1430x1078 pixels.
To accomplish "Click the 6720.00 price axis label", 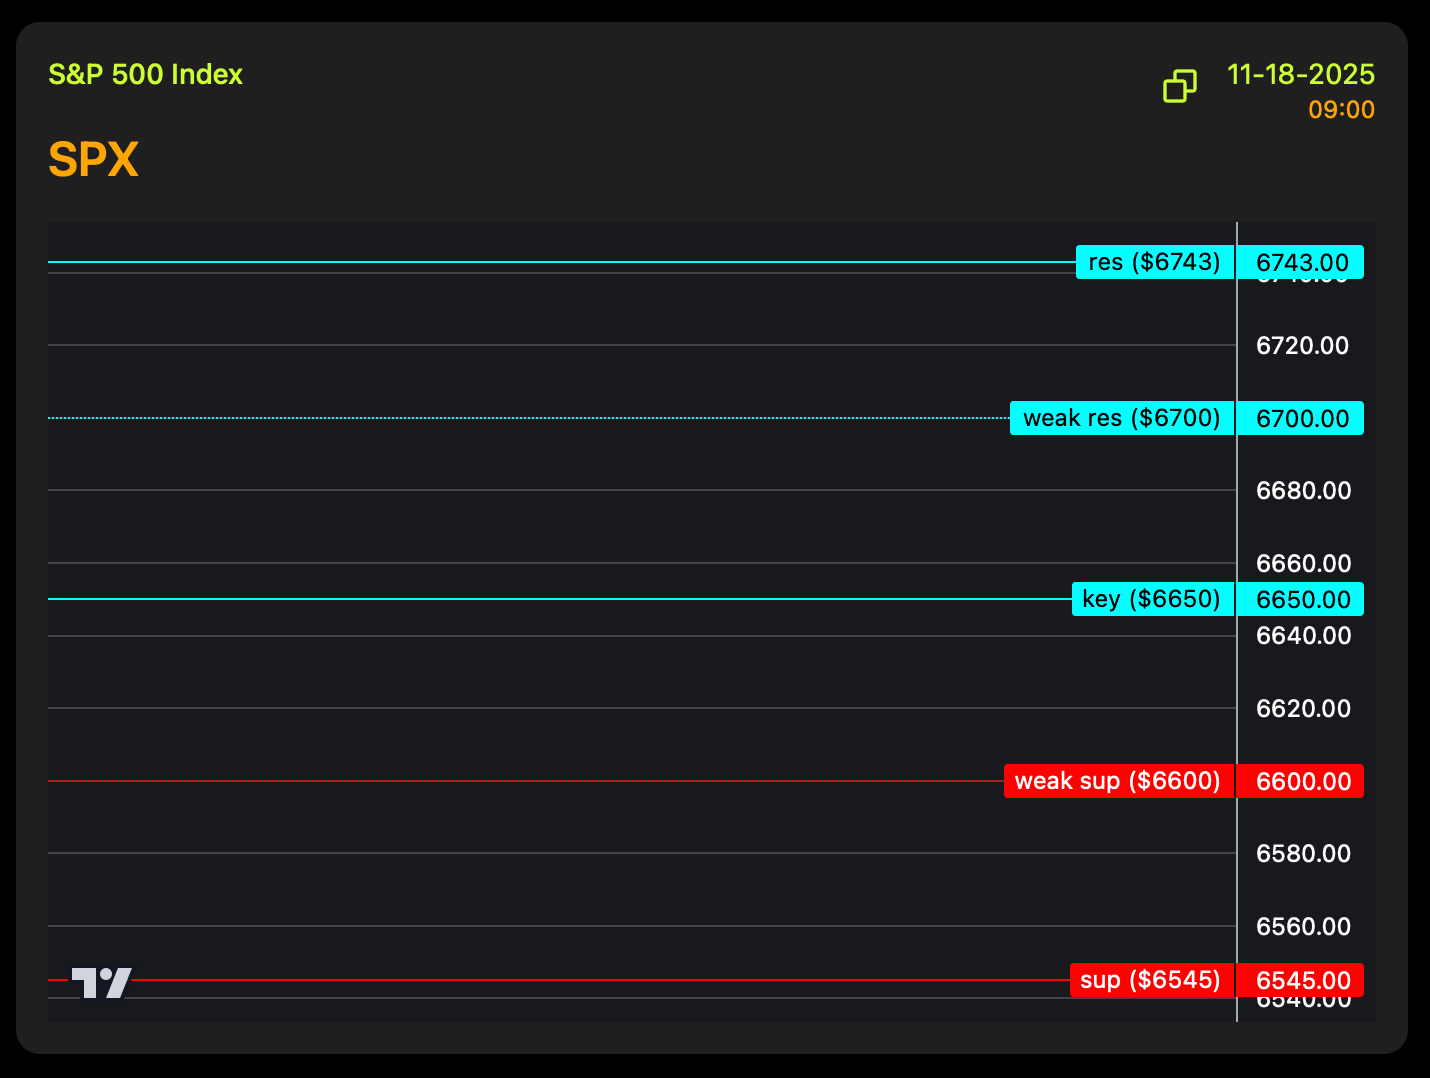I will pos(1302,346).
